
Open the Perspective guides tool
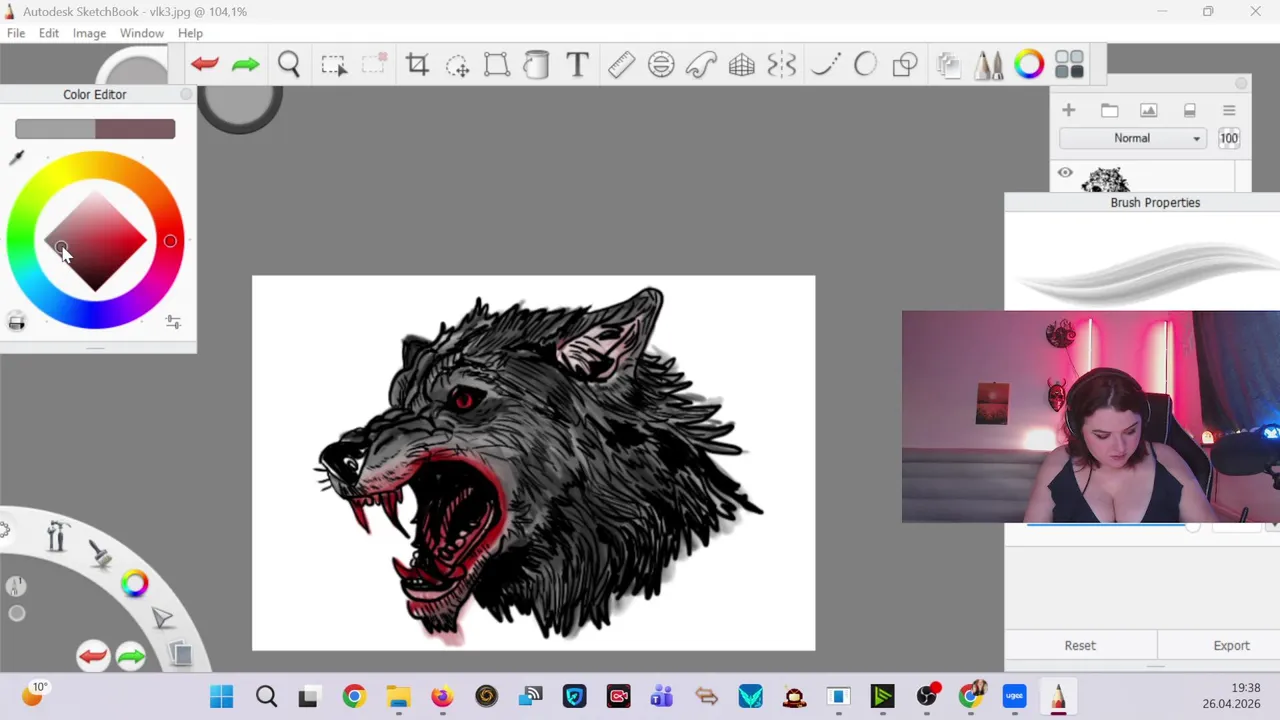coord(742,65)
